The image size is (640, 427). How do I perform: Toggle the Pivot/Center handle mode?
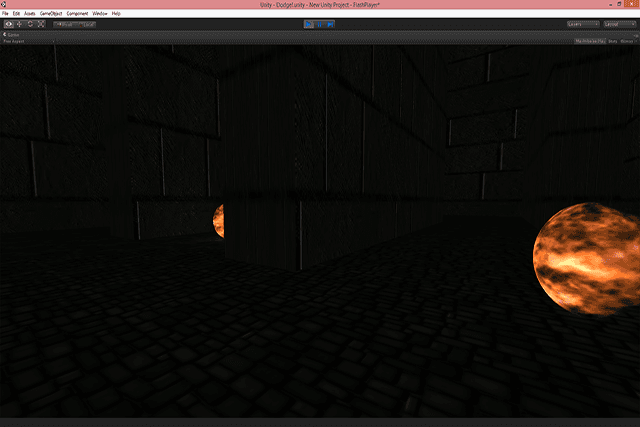point(65,23)
